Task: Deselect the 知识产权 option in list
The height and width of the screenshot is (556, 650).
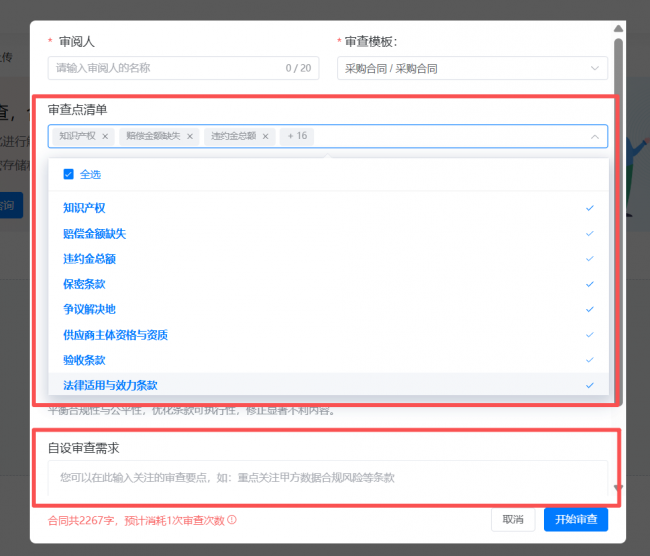Action: pyautogui.click(x=84, y=208)
